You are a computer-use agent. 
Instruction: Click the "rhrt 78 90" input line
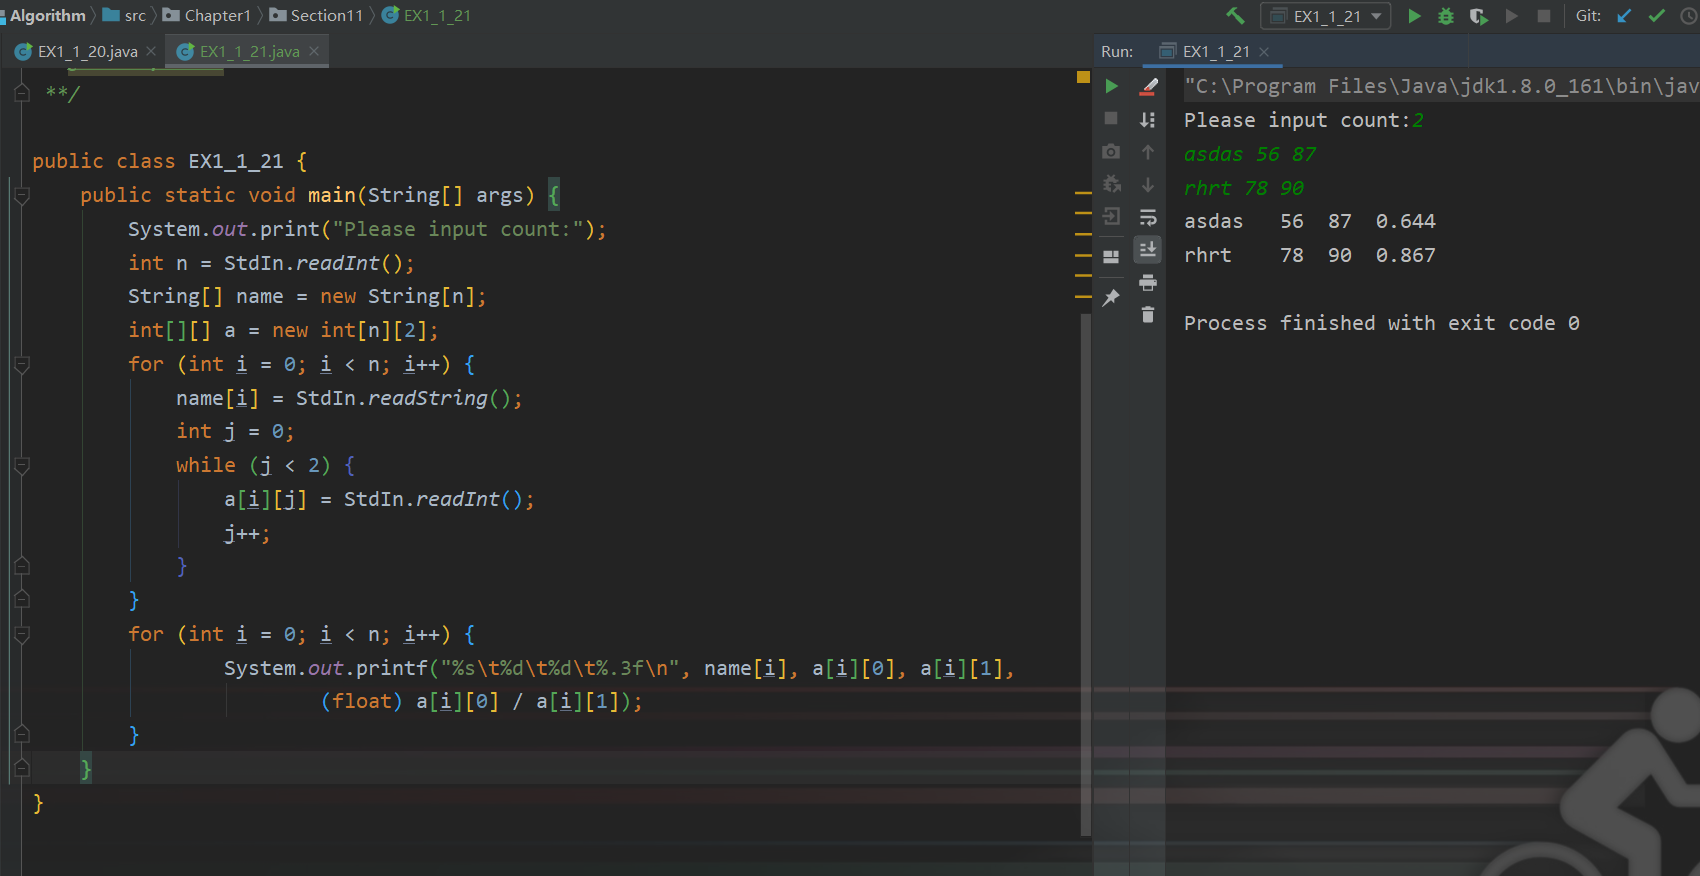point(1244,188)
